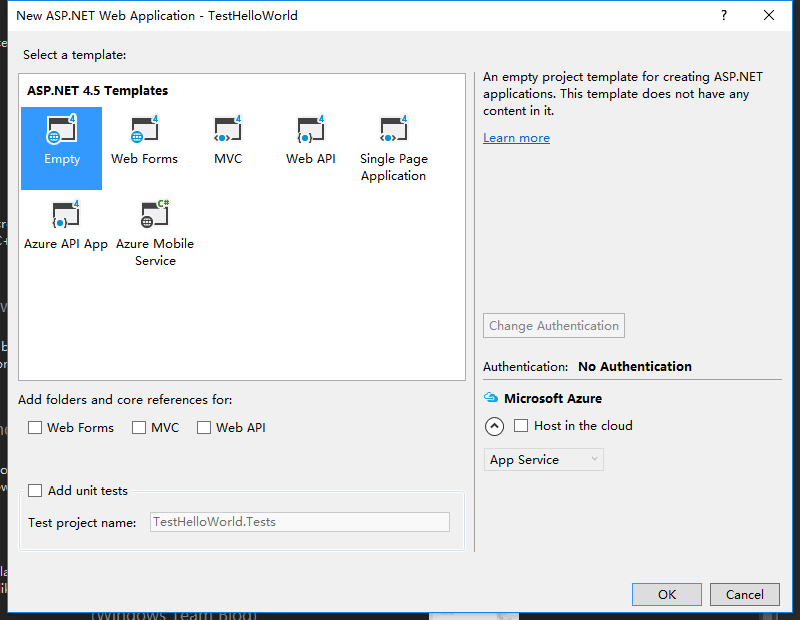The width and height of the screenshot is (800, 620).
Task: Select the Empty project template icon
Action: (x=61, y=130)
